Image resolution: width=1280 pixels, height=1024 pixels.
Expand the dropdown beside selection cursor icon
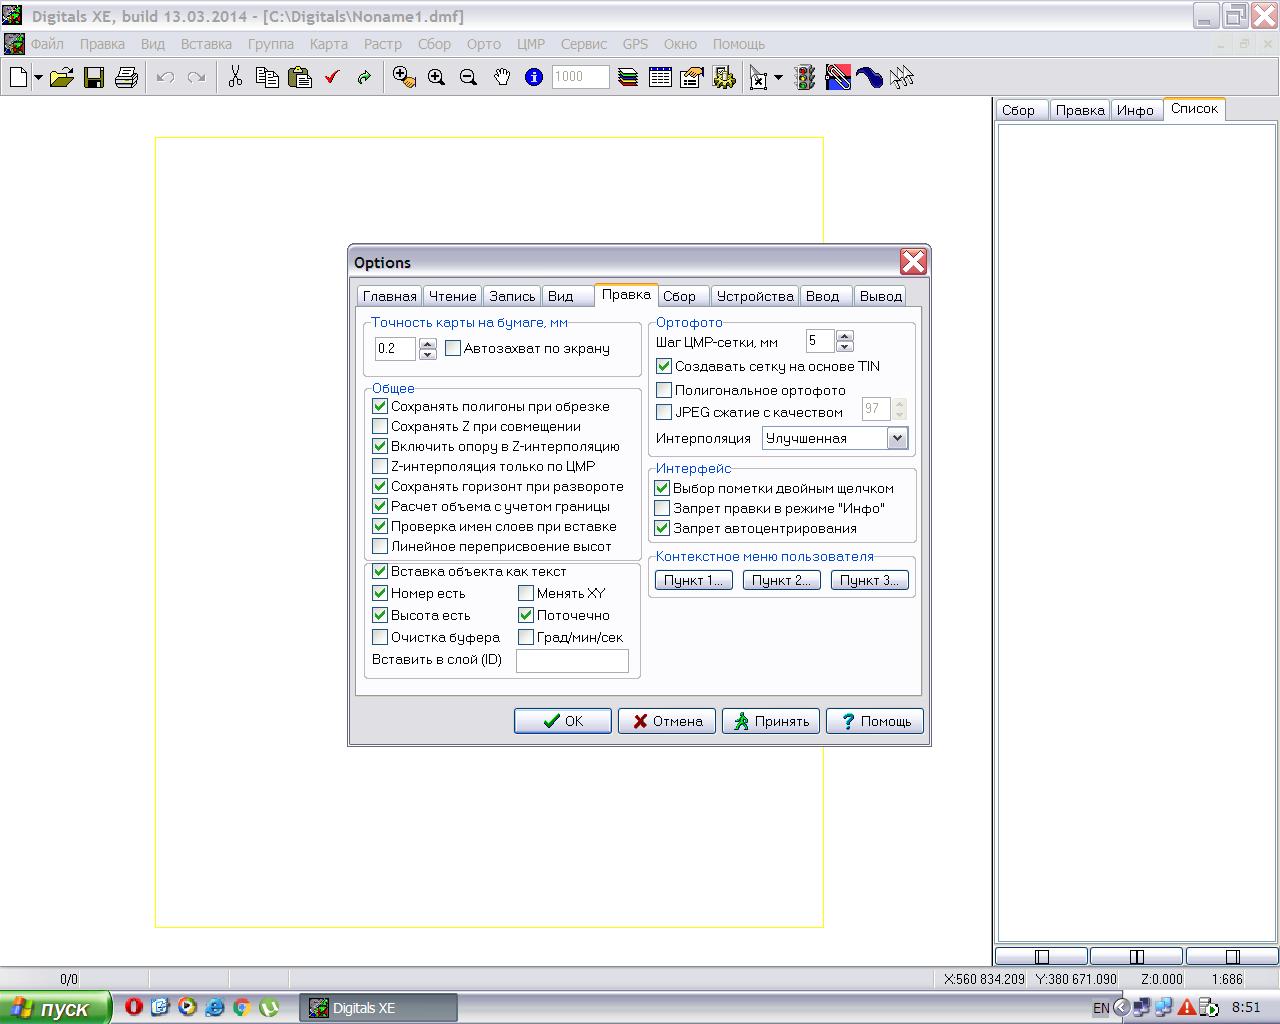[x=778, y=77]
